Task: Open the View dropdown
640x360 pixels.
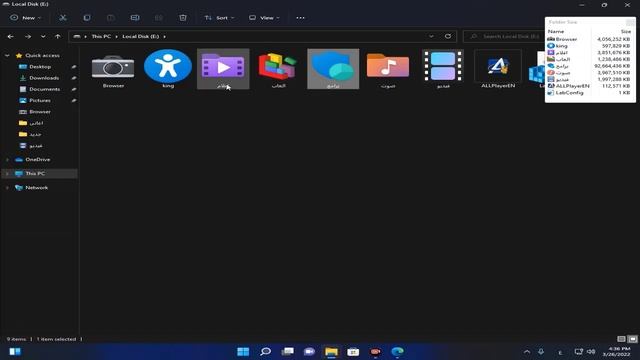Action: [264, 18]
